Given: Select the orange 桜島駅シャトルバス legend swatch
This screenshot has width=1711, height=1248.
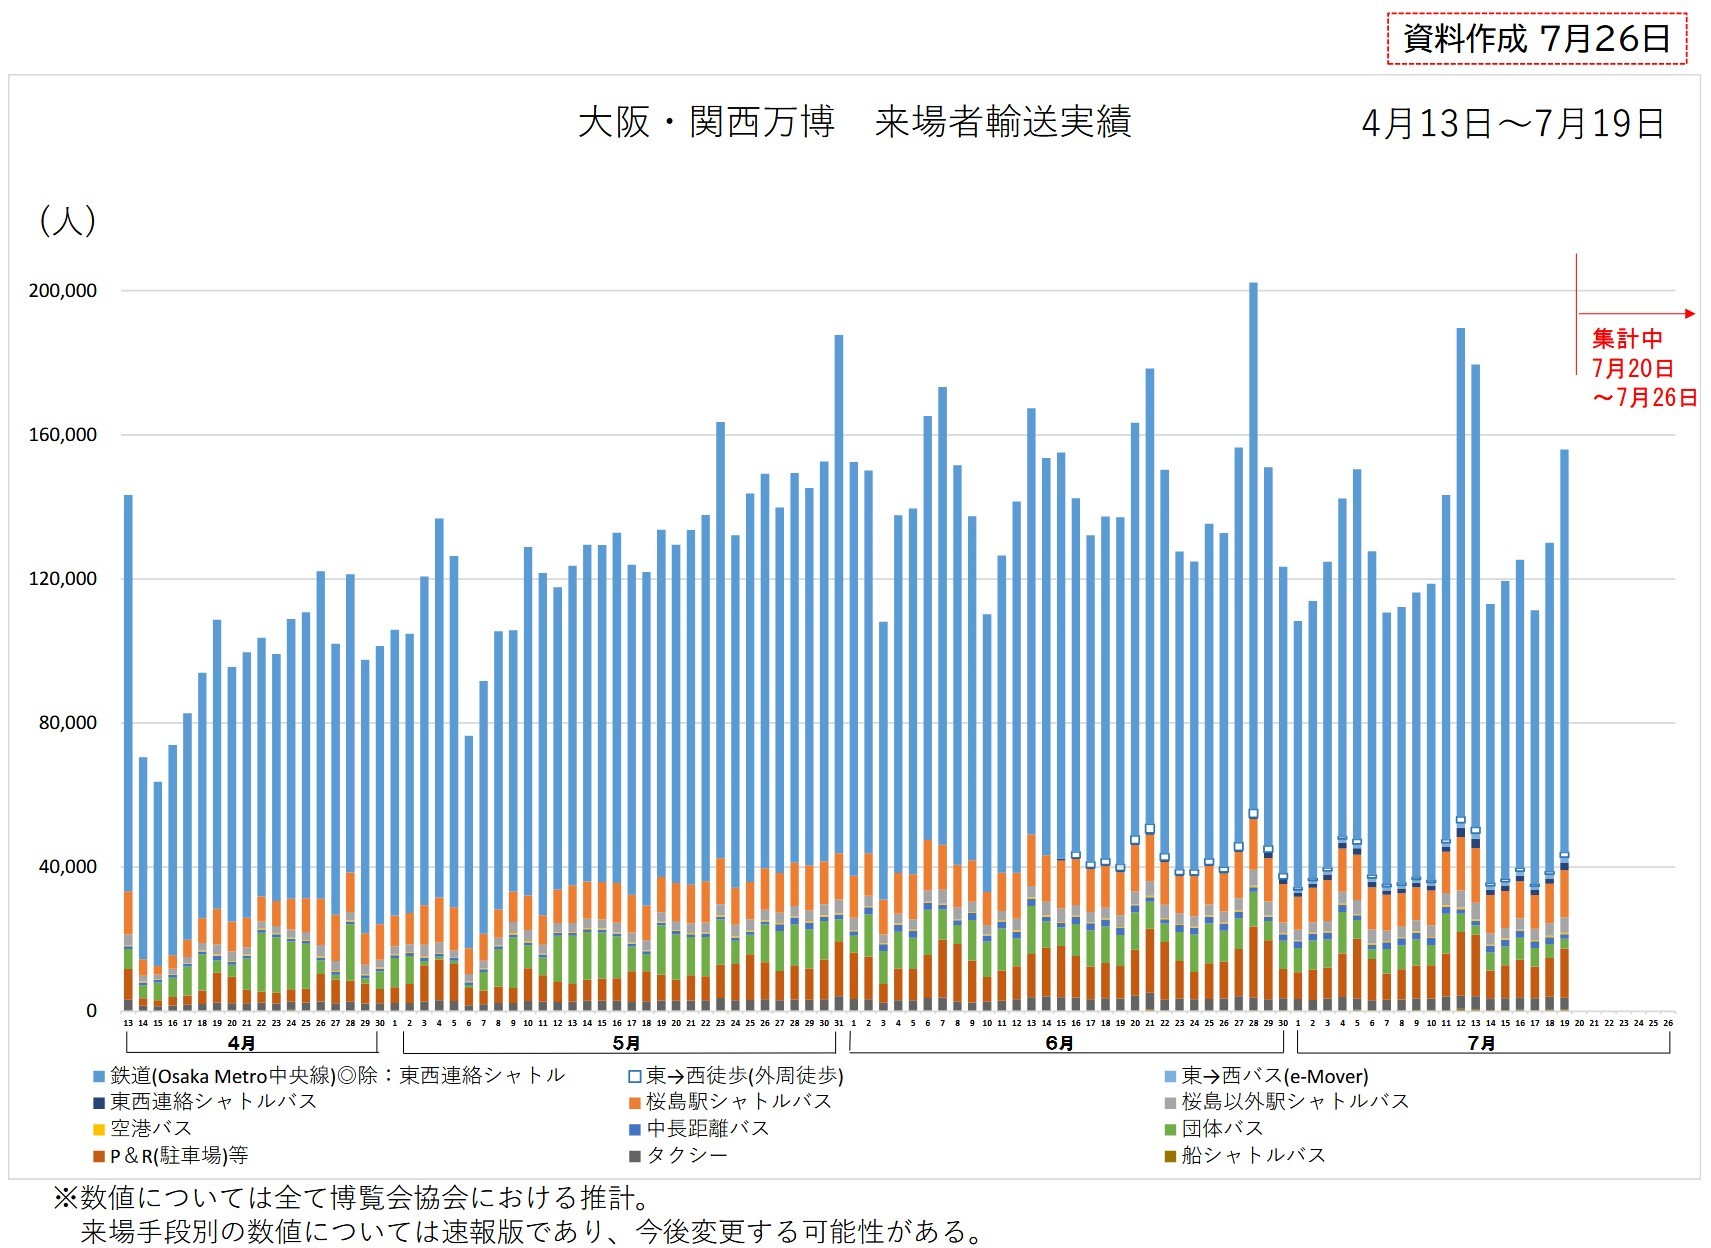Looking at the screenshot, I should (x=634, y=1103).
